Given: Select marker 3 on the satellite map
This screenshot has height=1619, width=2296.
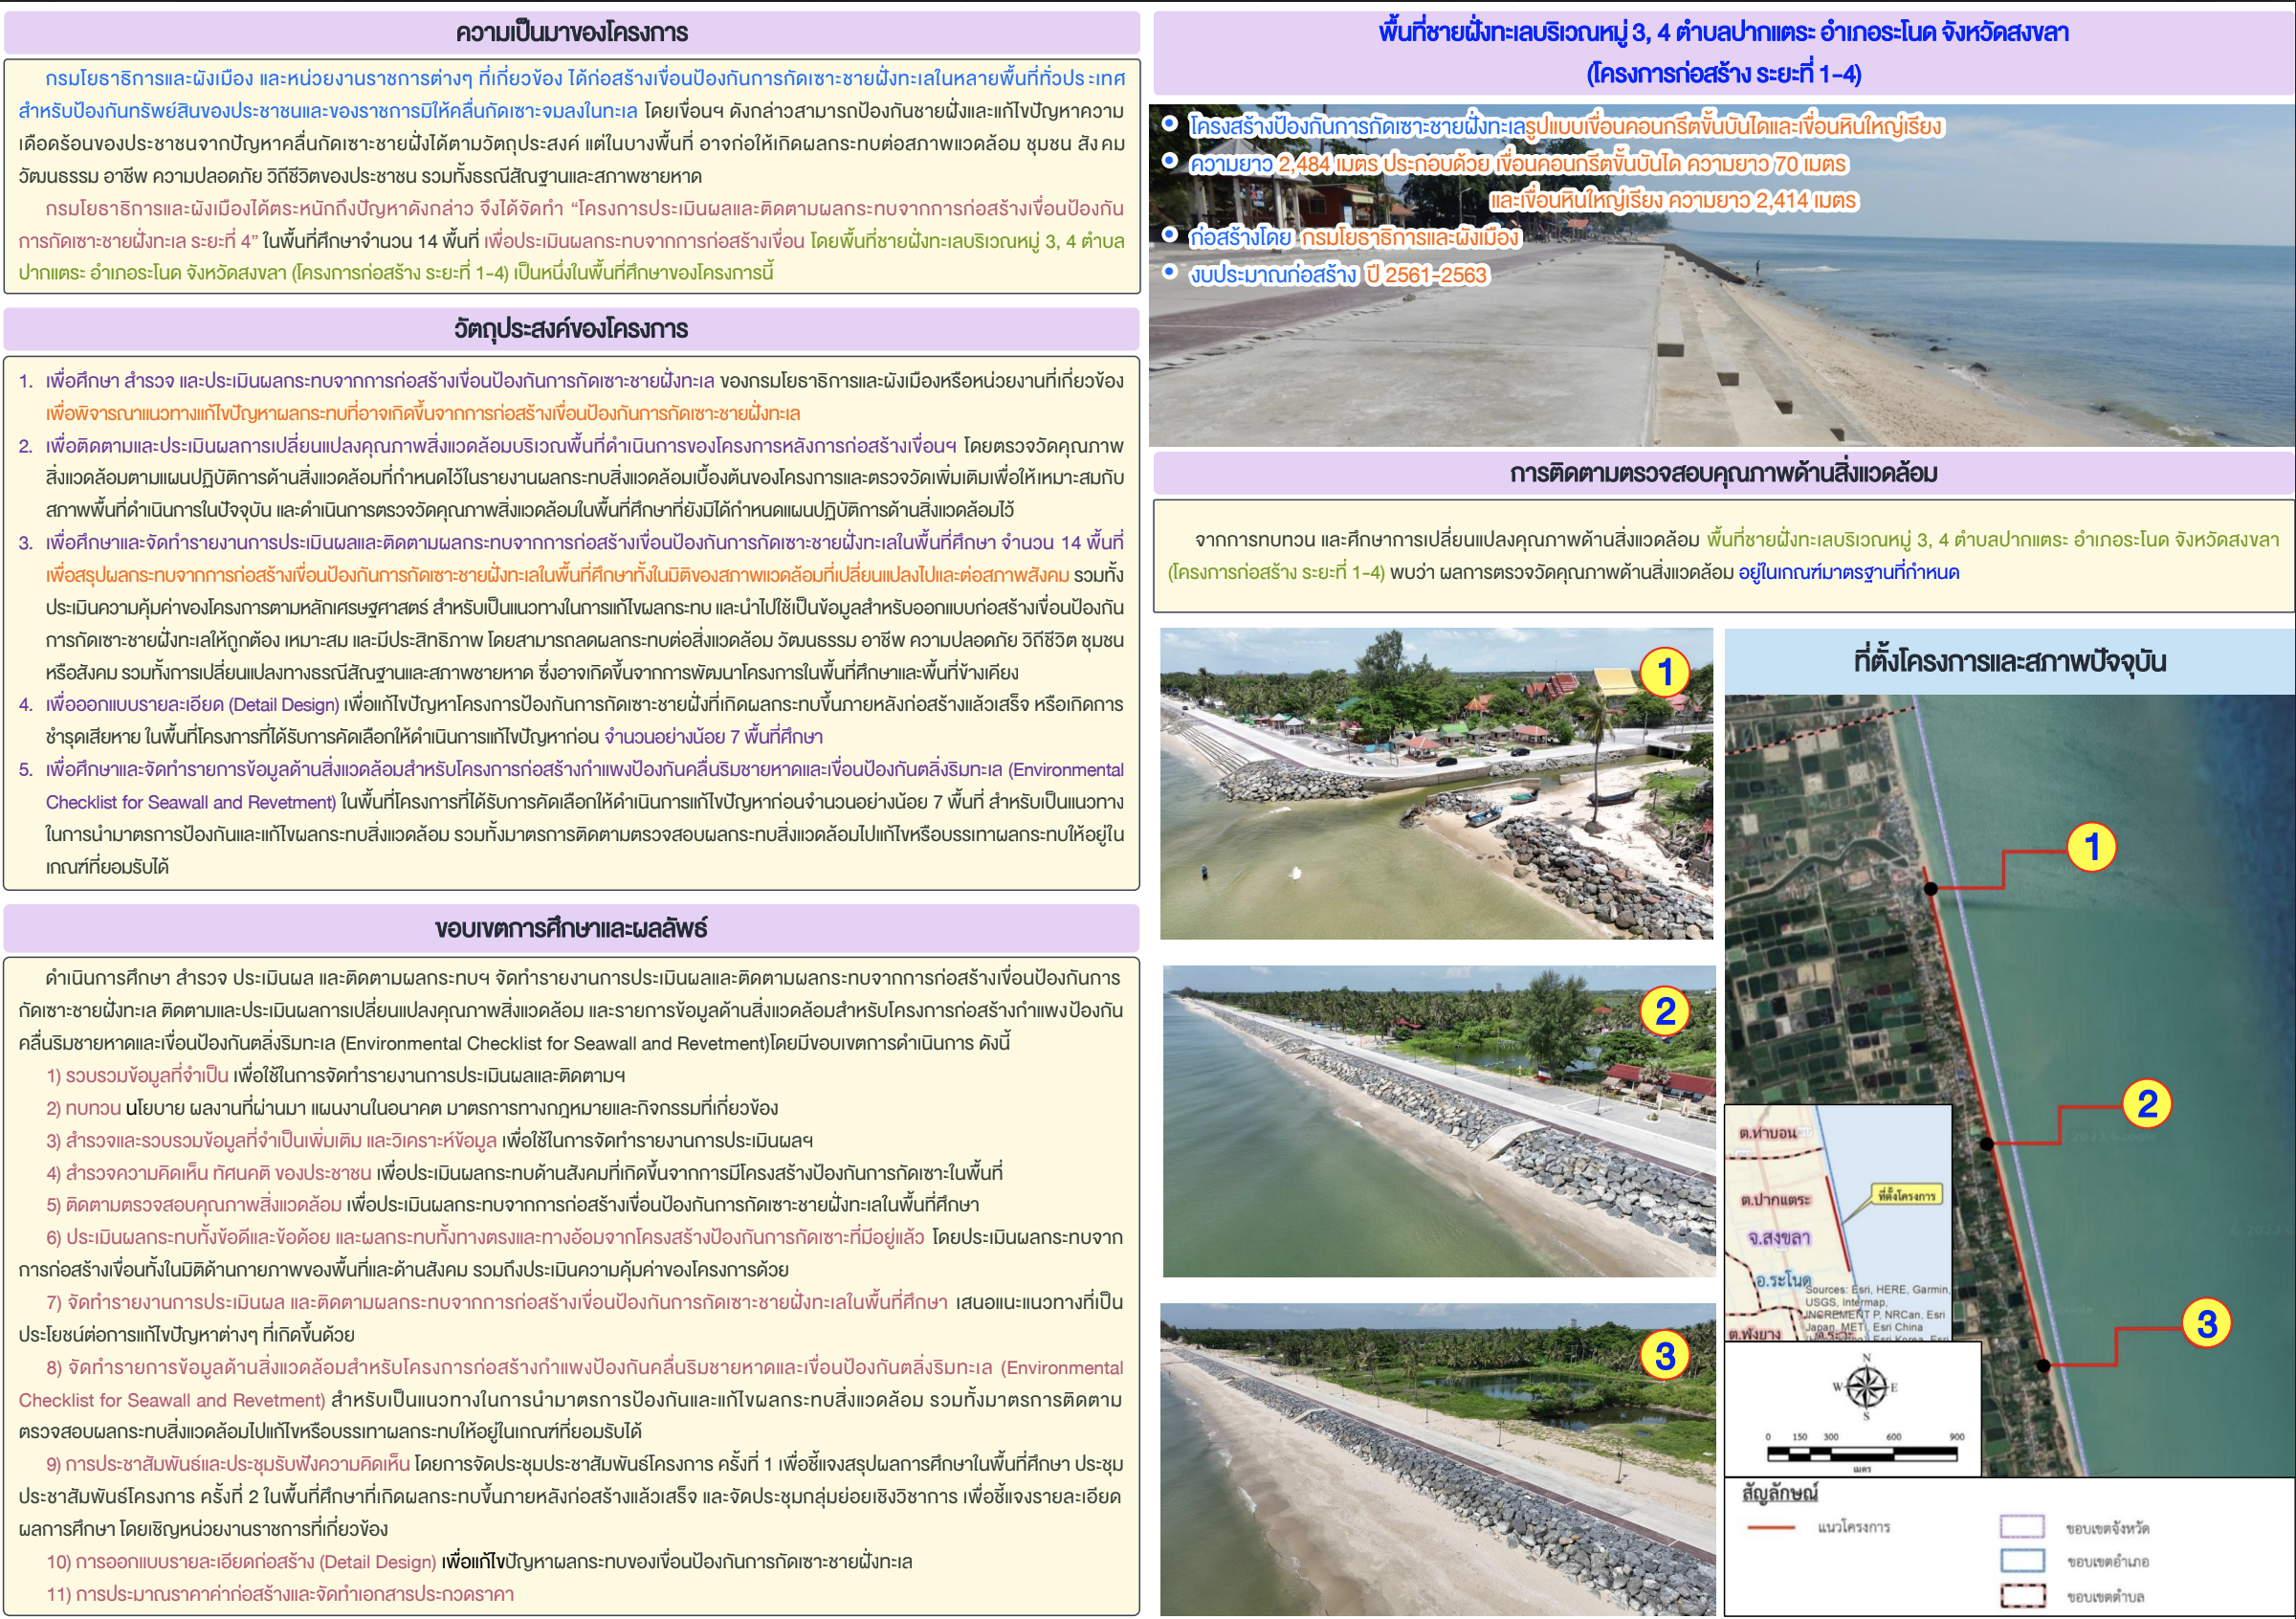Looking at the screenshot, I should [x=2206, y=1323].
